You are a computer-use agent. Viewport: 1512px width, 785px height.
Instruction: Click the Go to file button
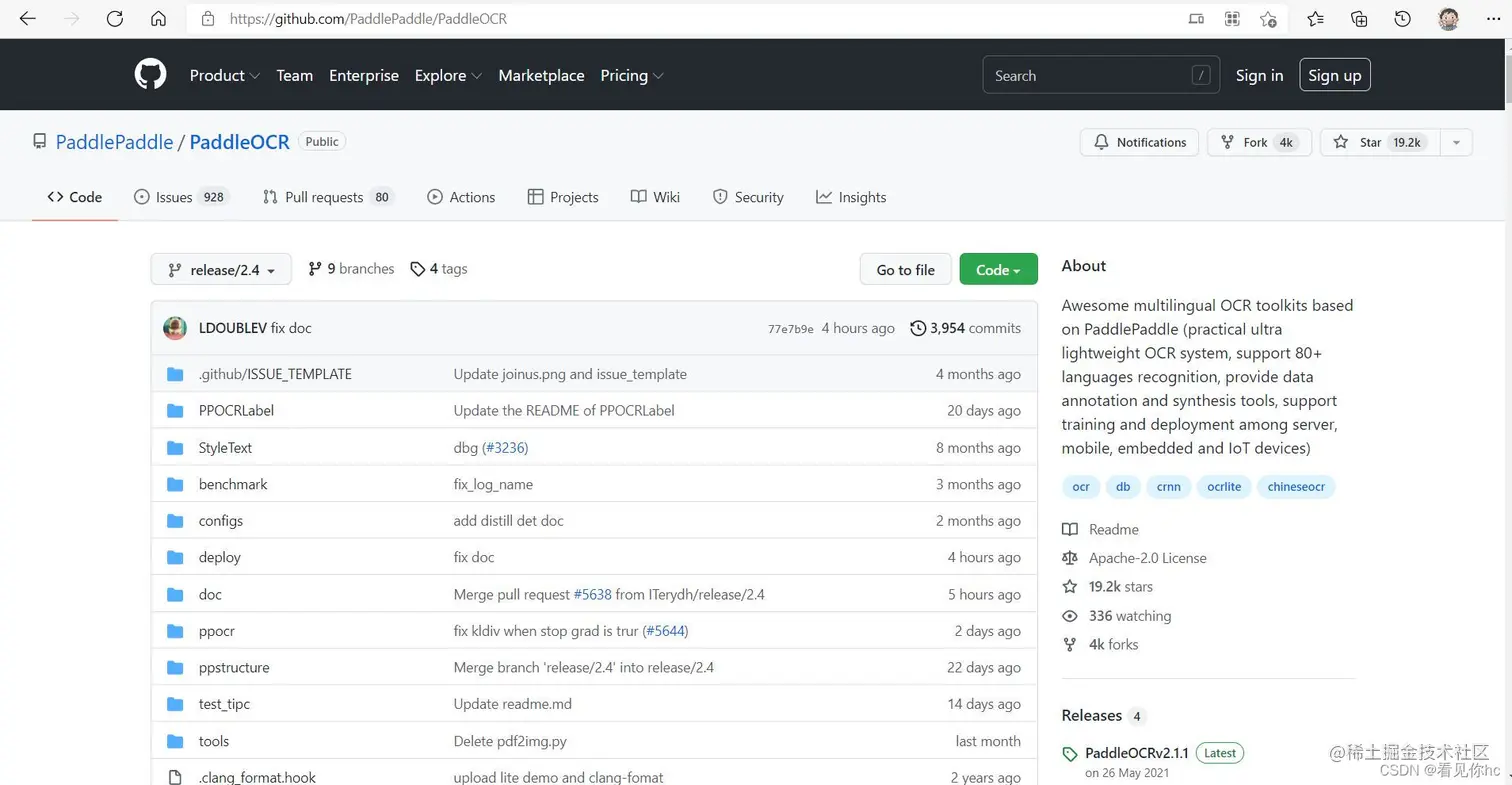906,269
